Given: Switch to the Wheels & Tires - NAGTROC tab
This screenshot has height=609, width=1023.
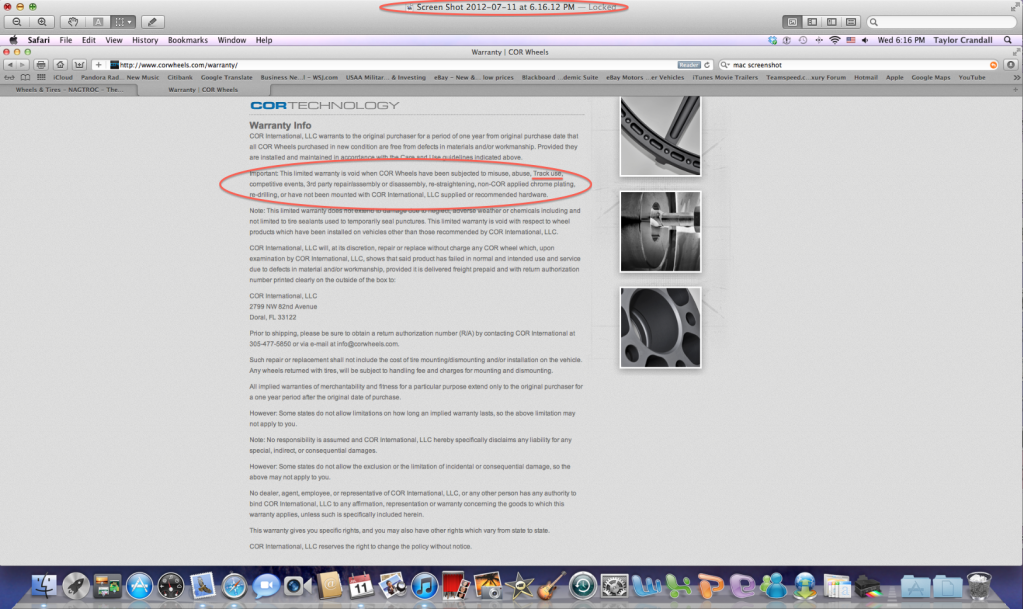Looking at the screenshot, I should pos(69,89).
